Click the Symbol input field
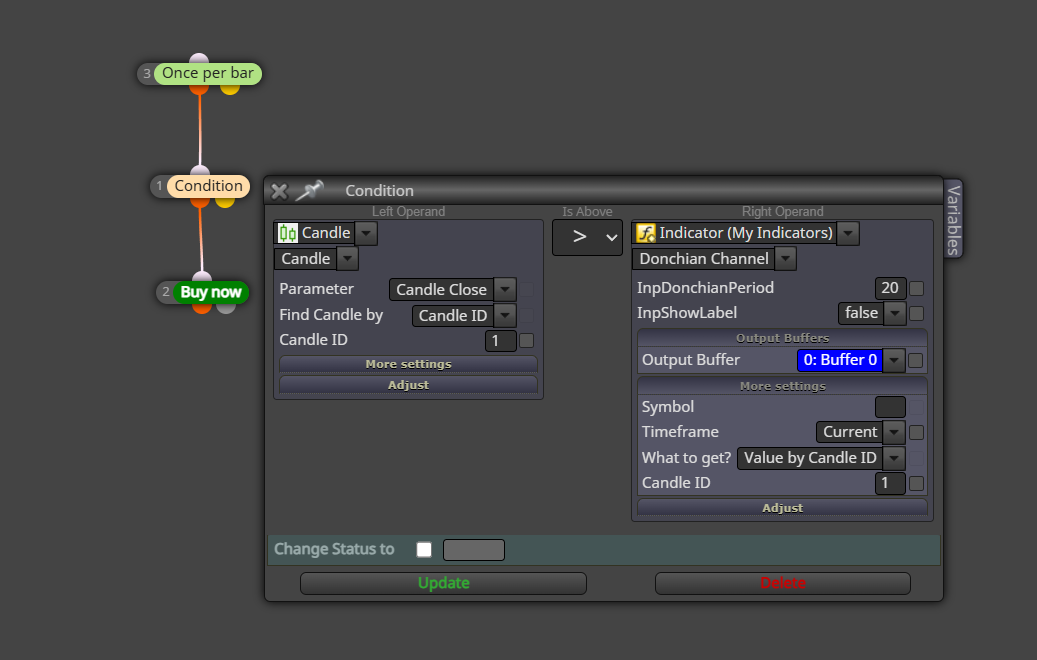The height and width of the screenshot is (660, 1037). pos(890,407)
